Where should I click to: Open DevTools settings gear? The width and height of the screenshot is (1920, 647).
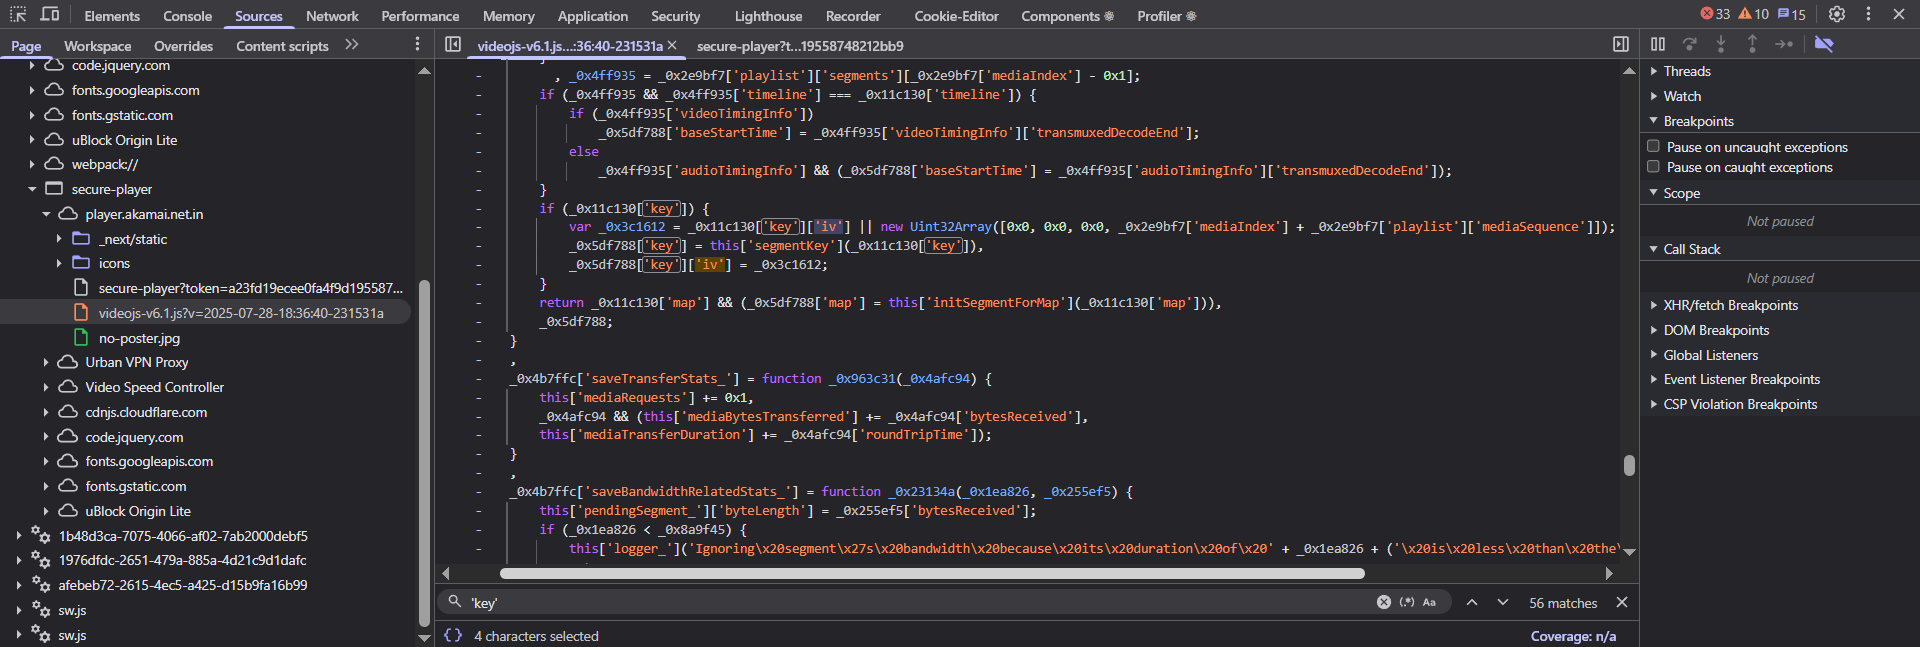1837,14
